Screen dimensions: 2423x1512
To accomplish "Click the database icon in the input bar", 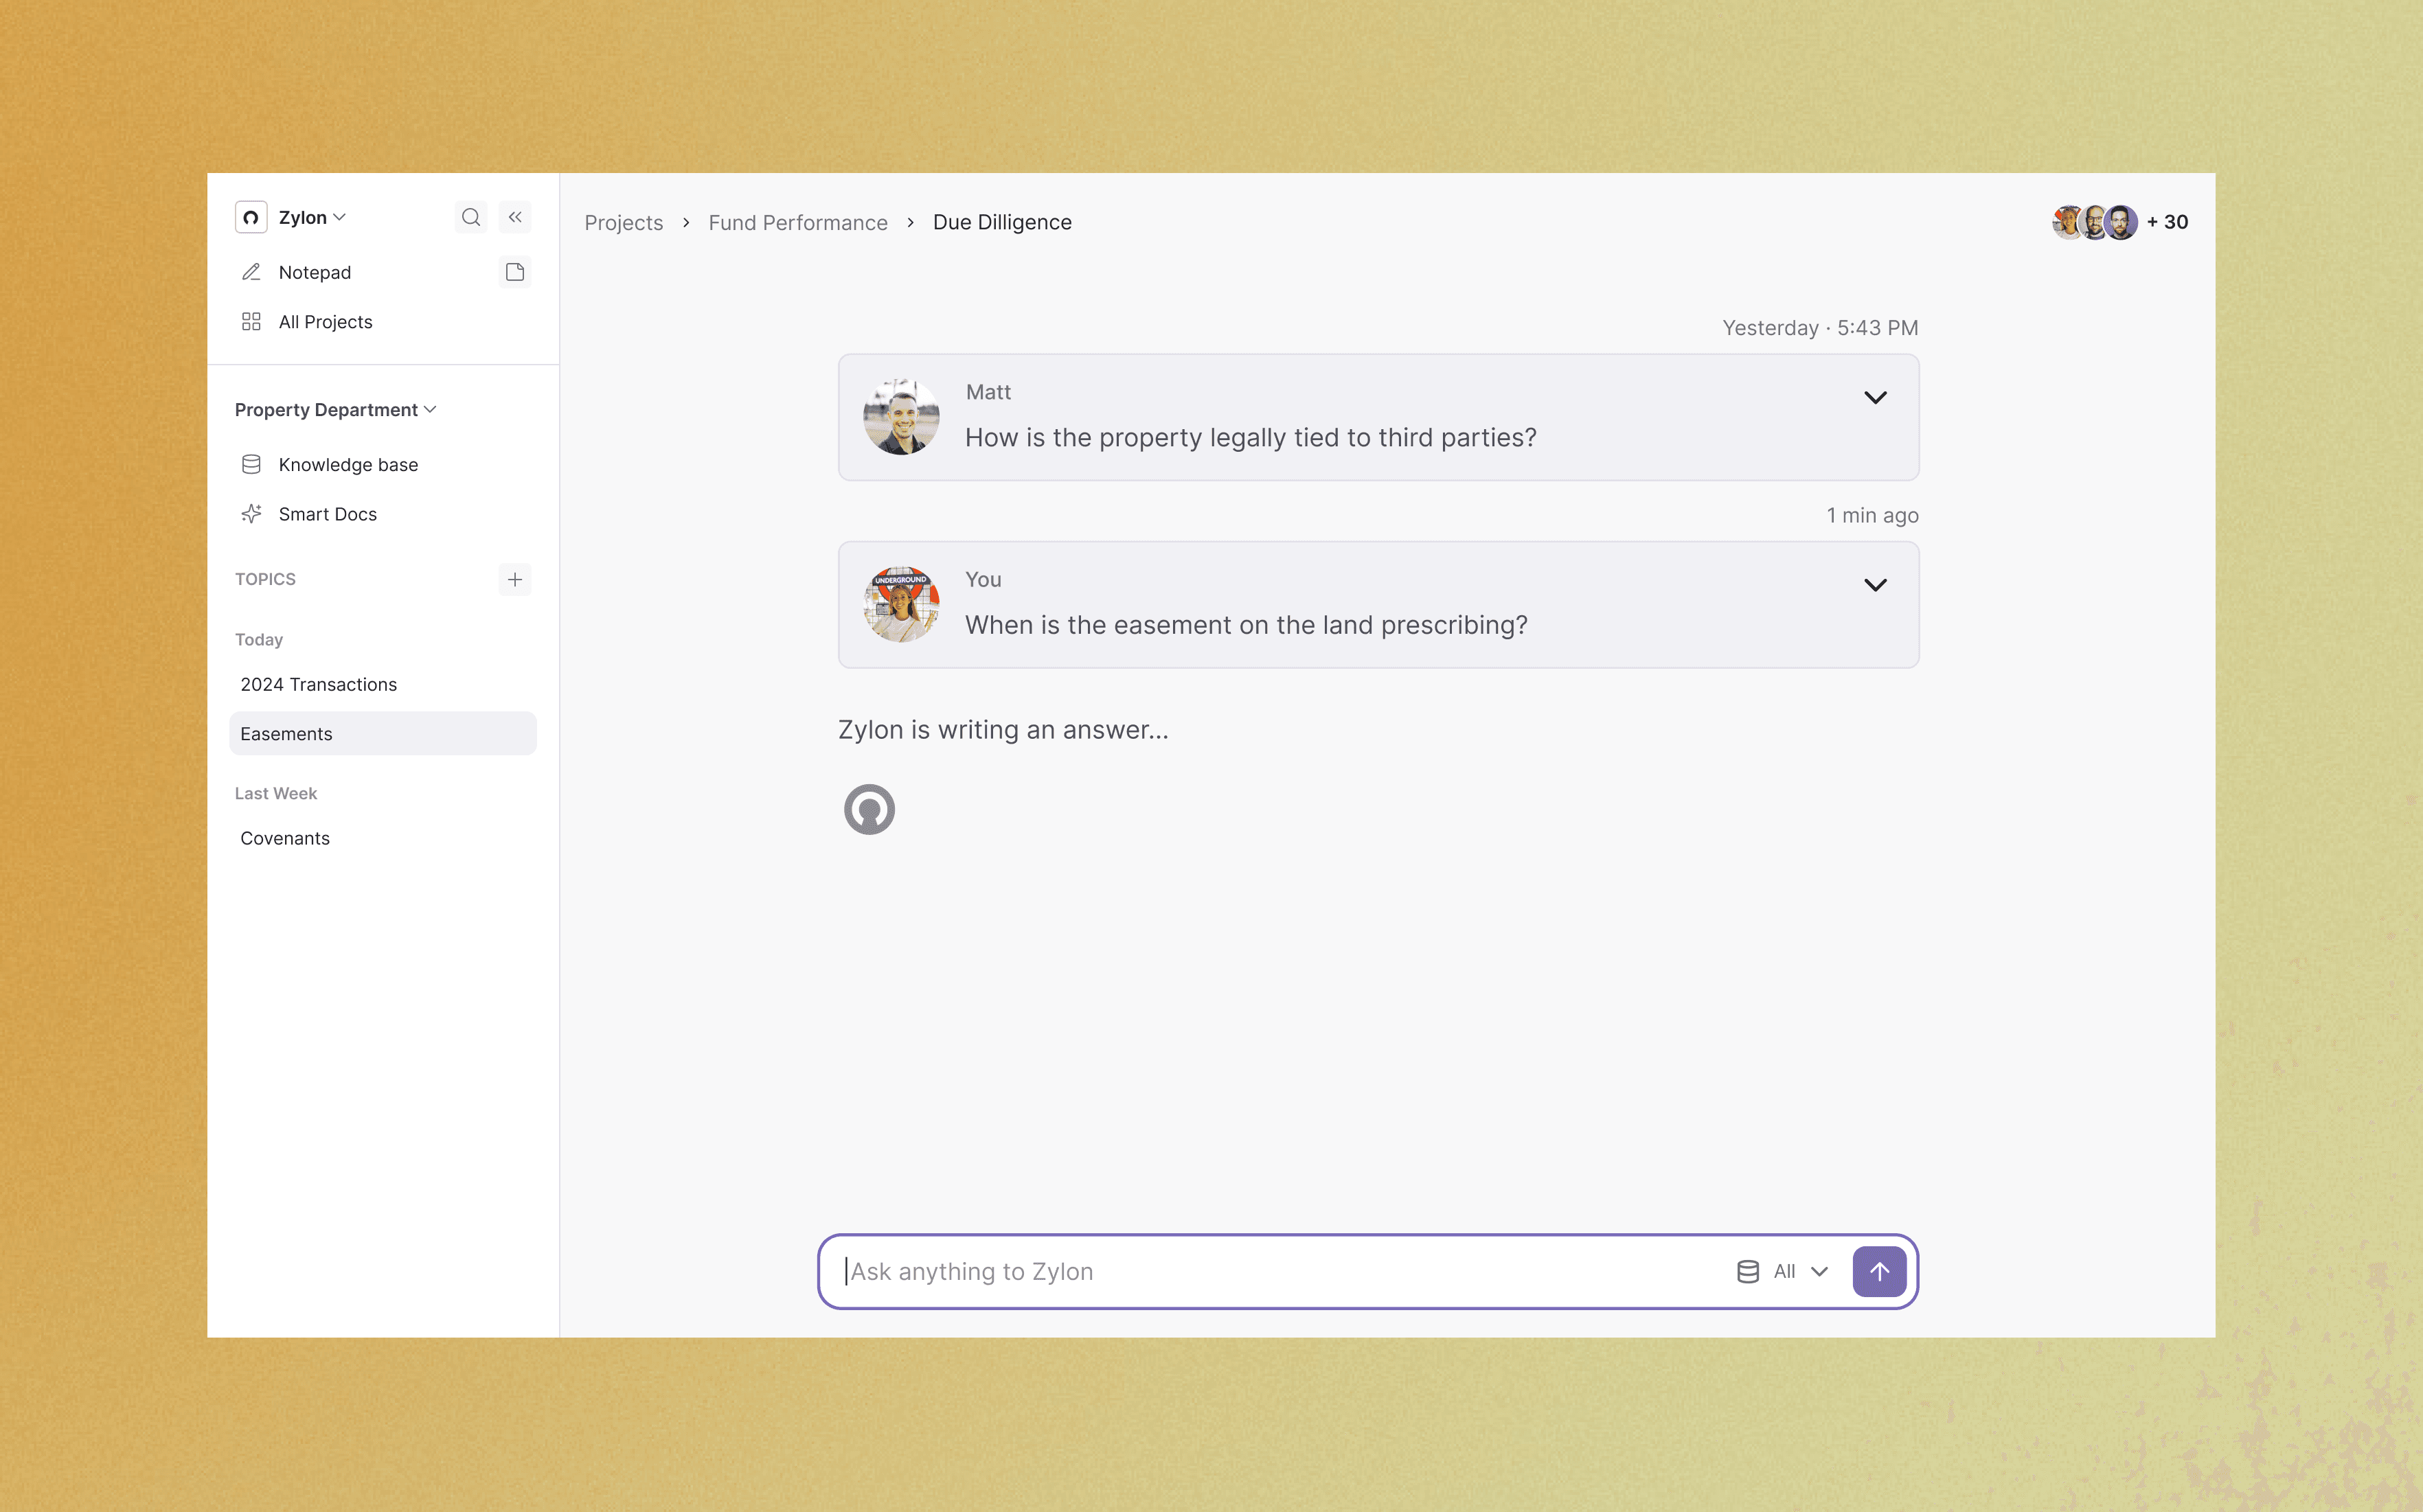I will coord(1747,1271).
